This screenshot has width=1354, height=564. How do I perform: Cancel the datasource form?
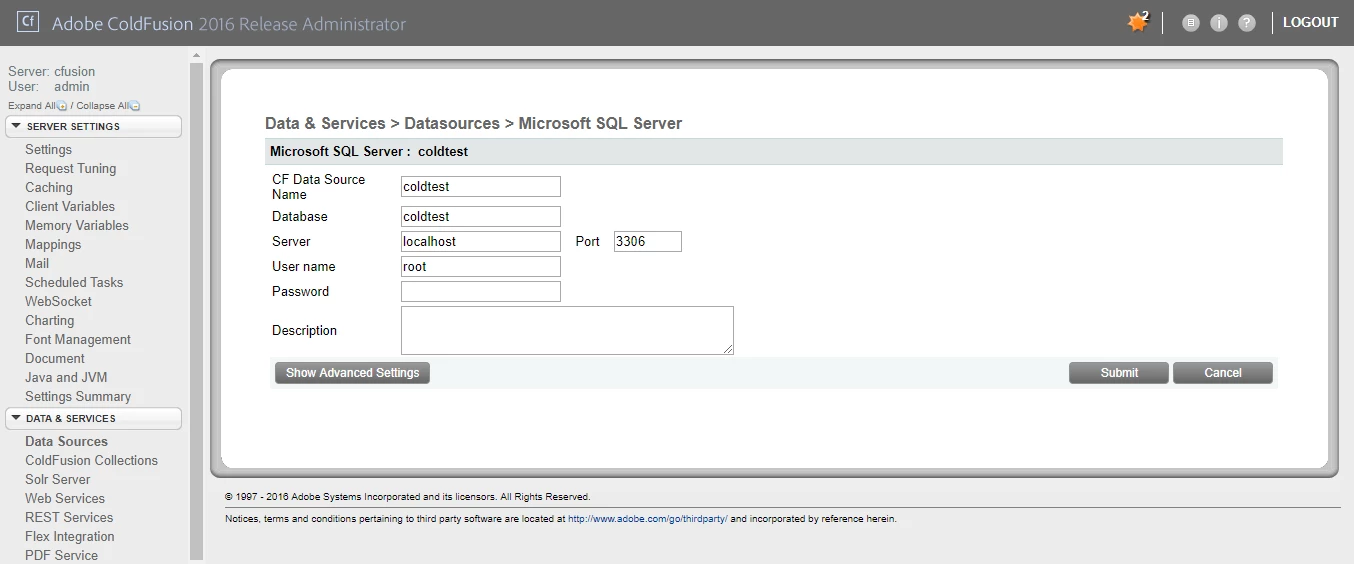click(x=1223, y=372)
